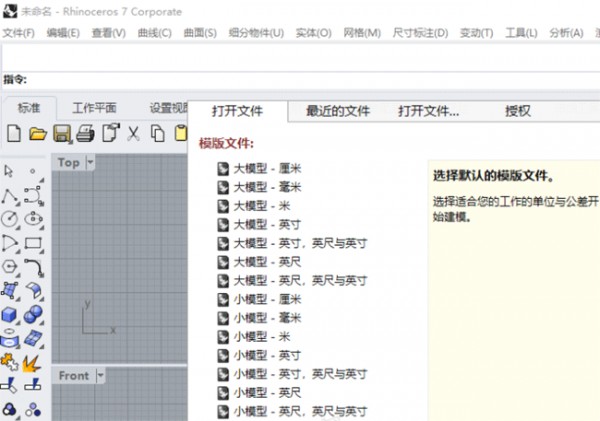Choose template 小模型 - 厘米

click(259, 299)
